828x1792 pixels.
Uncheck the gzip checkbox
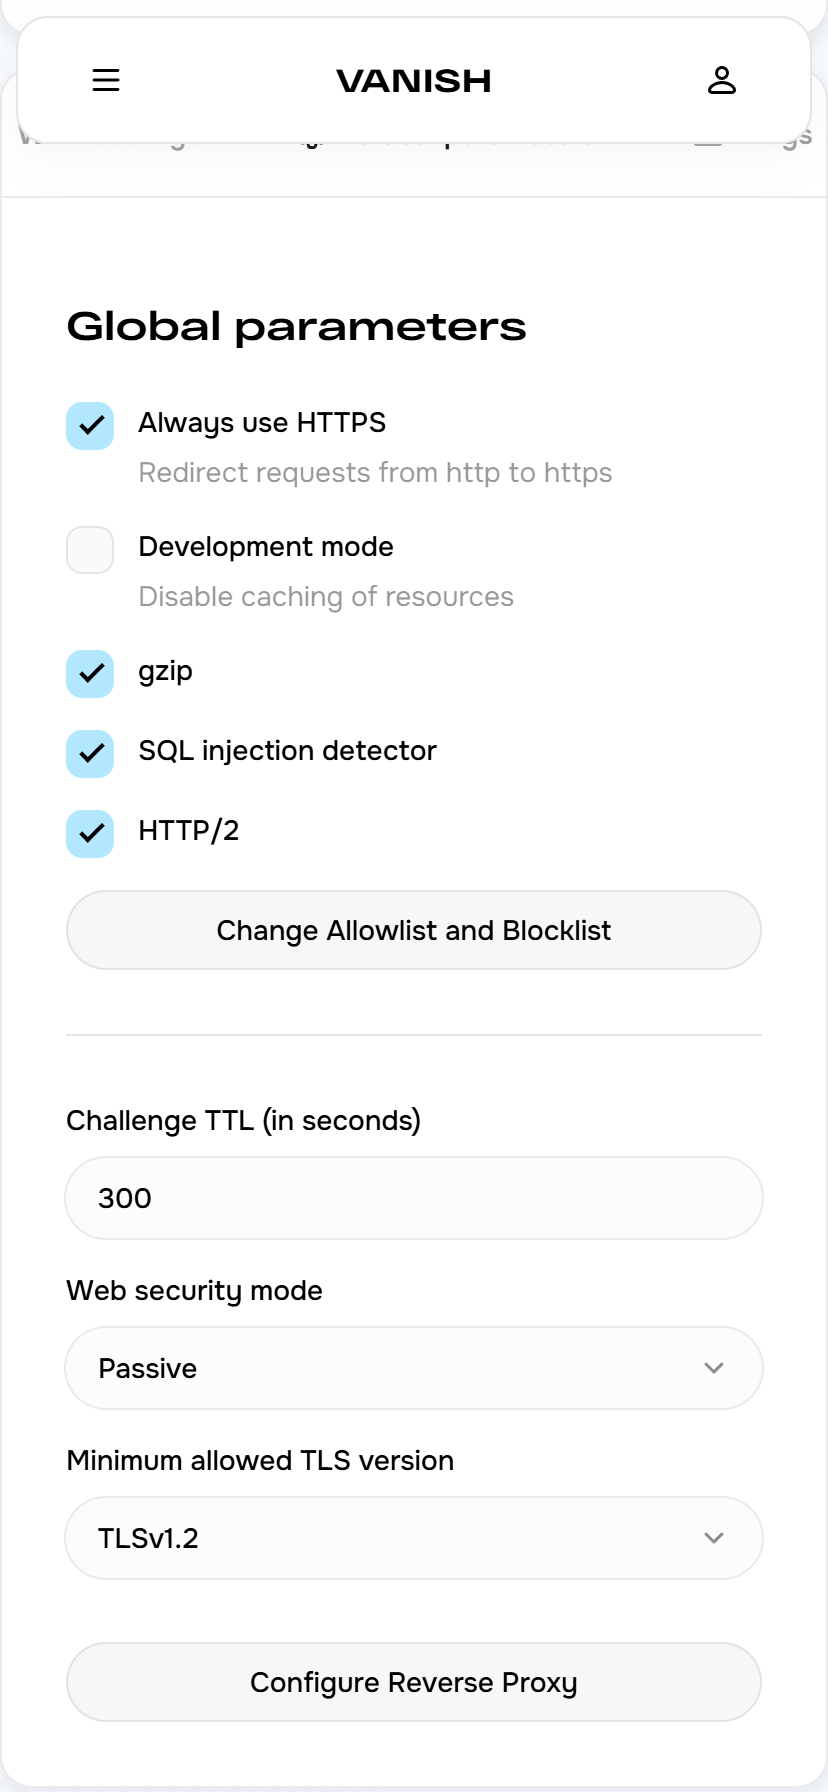tap(90, 674)
